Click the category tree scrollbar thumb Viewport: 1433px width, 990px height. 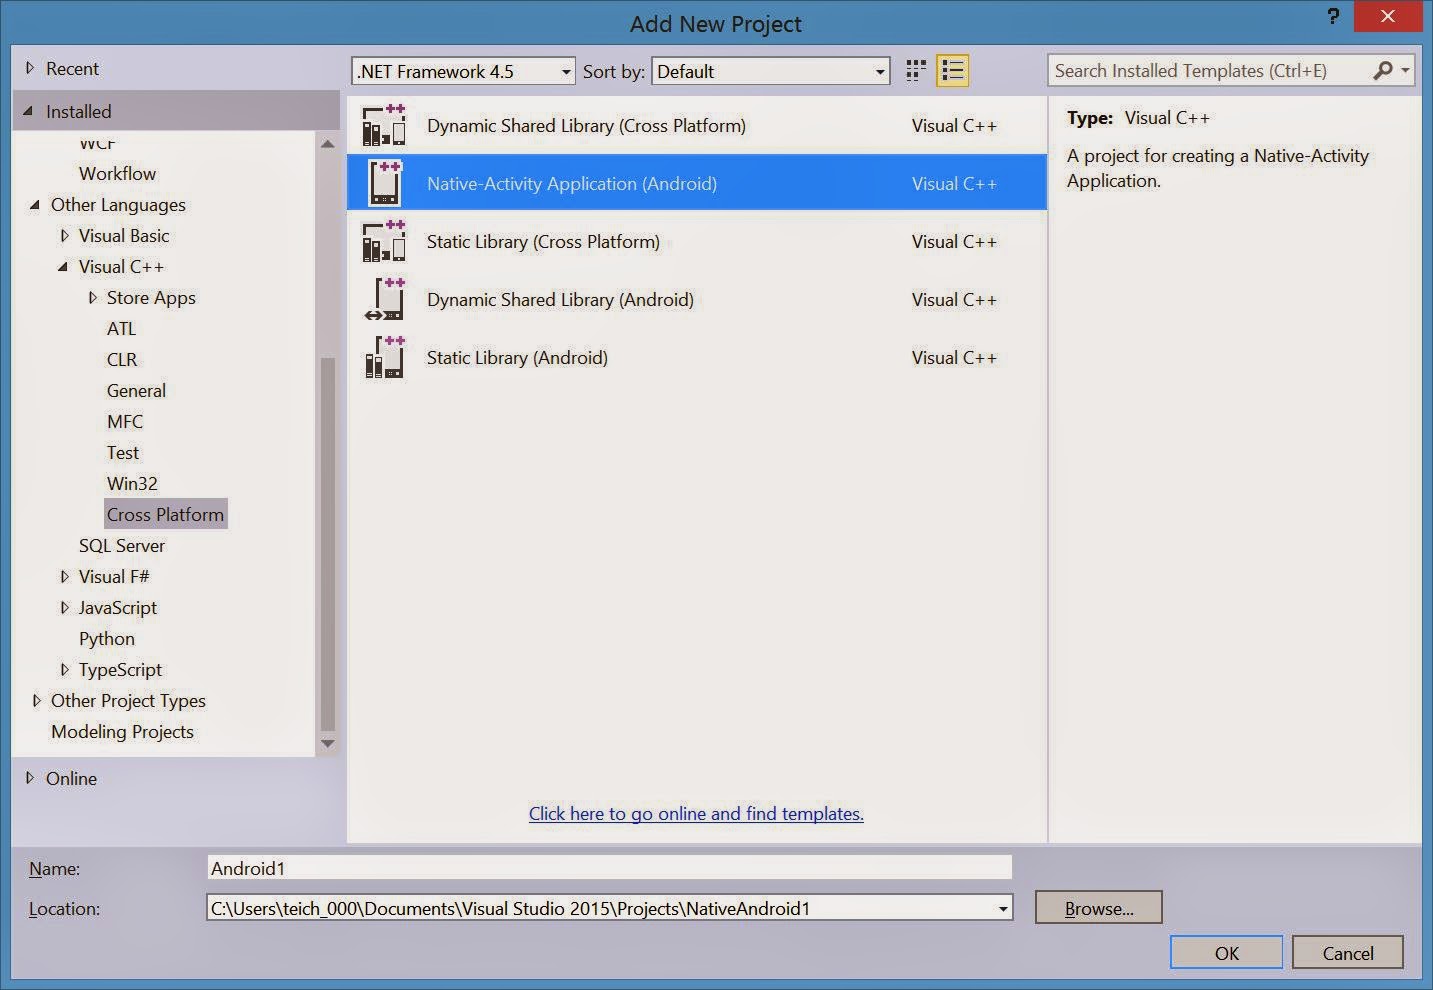[327, 544]
